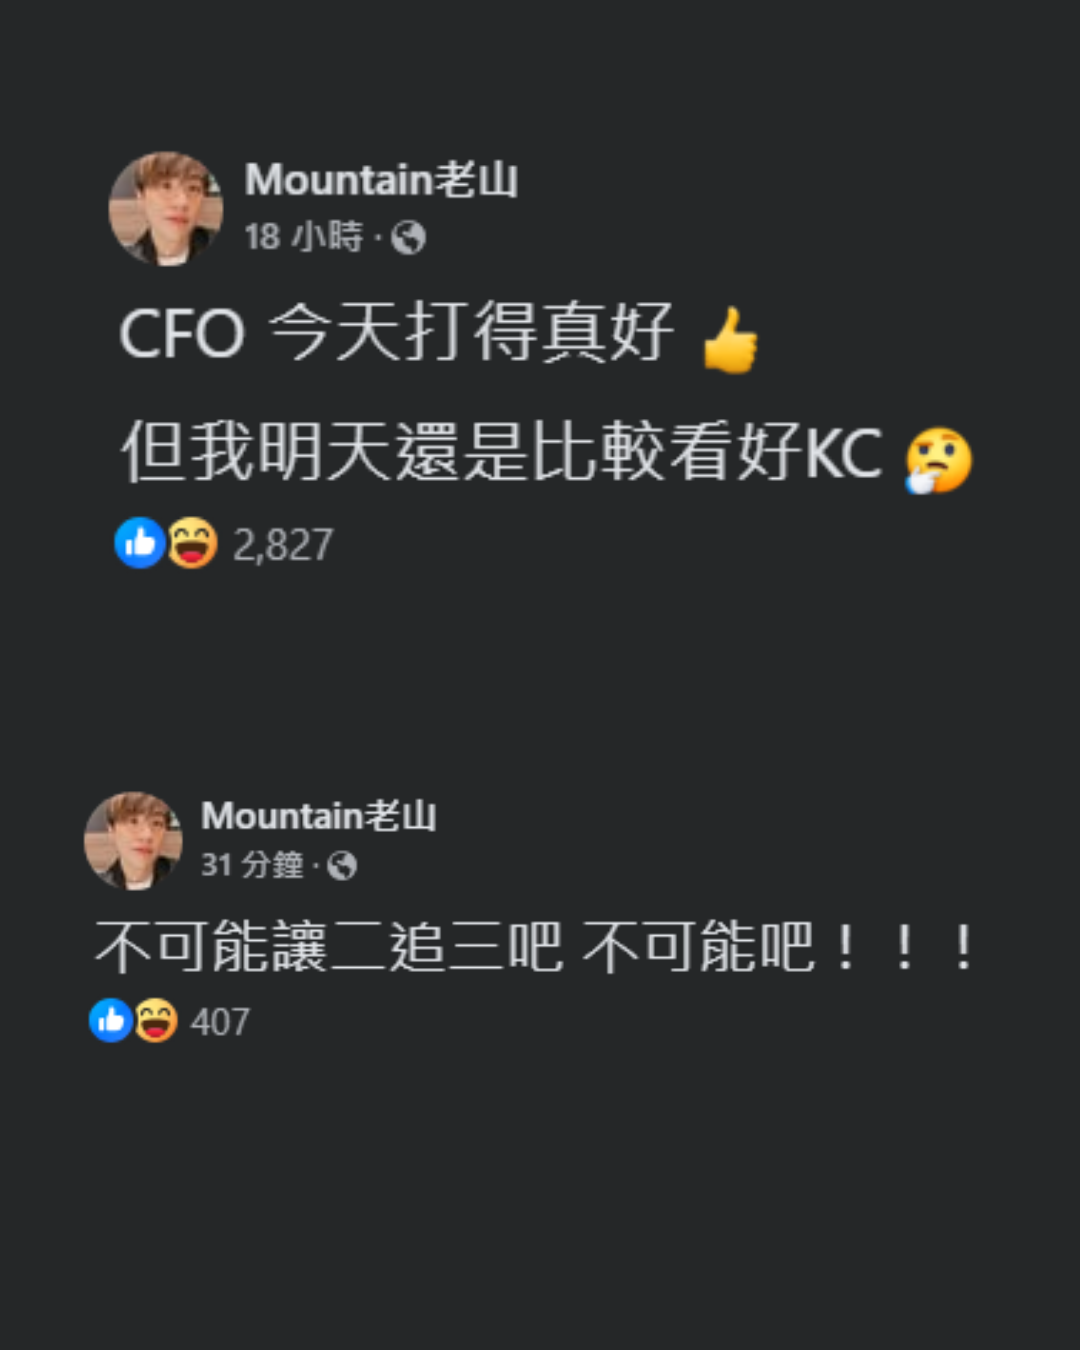Viewport: 1080px width, 1350px height.
Task: Open the Mountain老山 avatar on the first post
Action: (166, 208)
